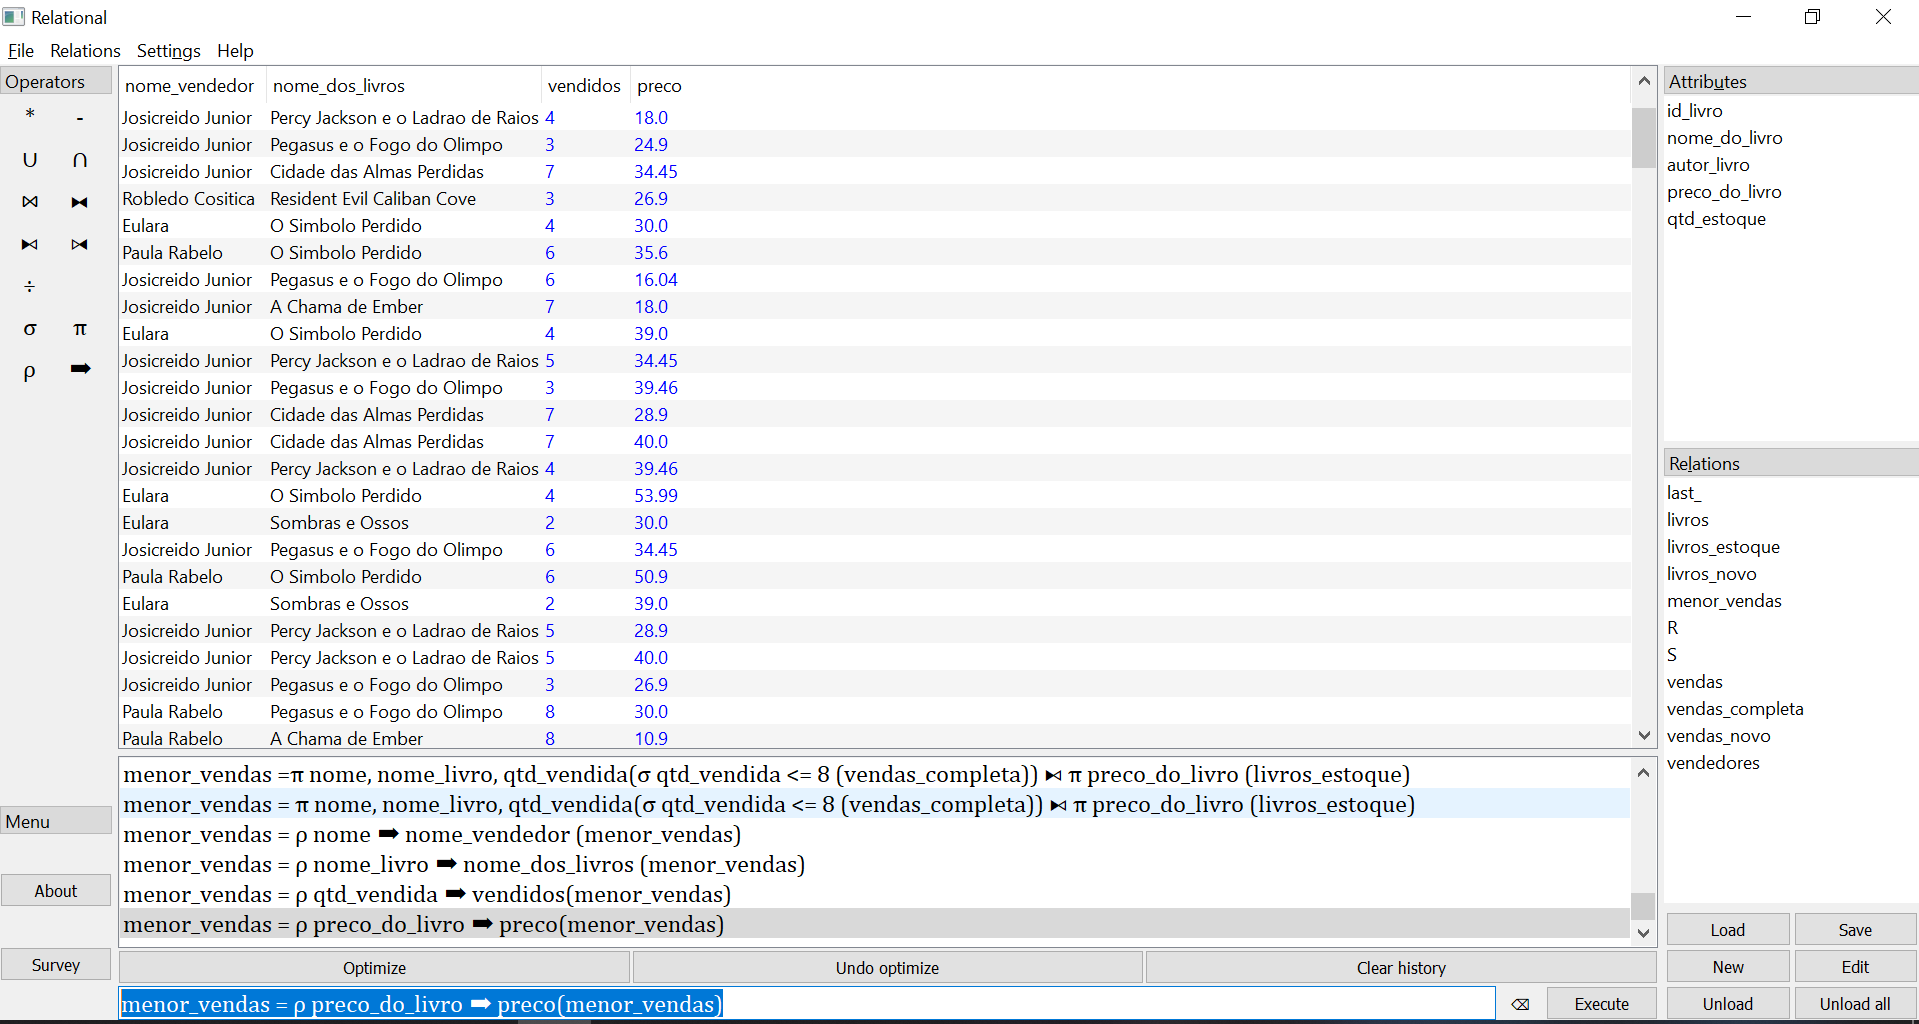Click the product (*) operator
The image size is (1919, 1024).
coord(30,115)
